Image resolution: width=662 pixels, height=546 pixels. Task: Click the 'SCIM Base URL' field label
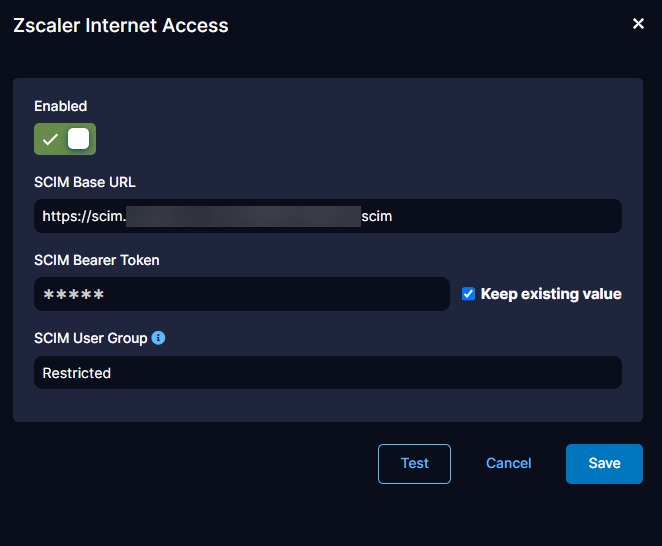85,182
